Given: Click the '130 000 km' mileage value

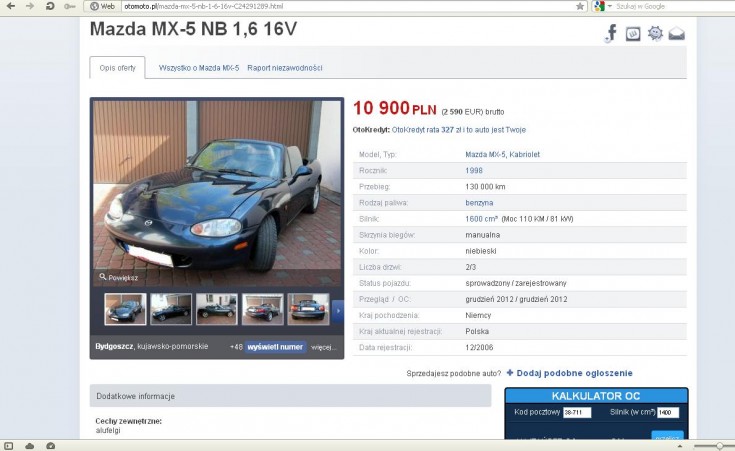Looking at the screenshot, I should click(x=485, y=187).
